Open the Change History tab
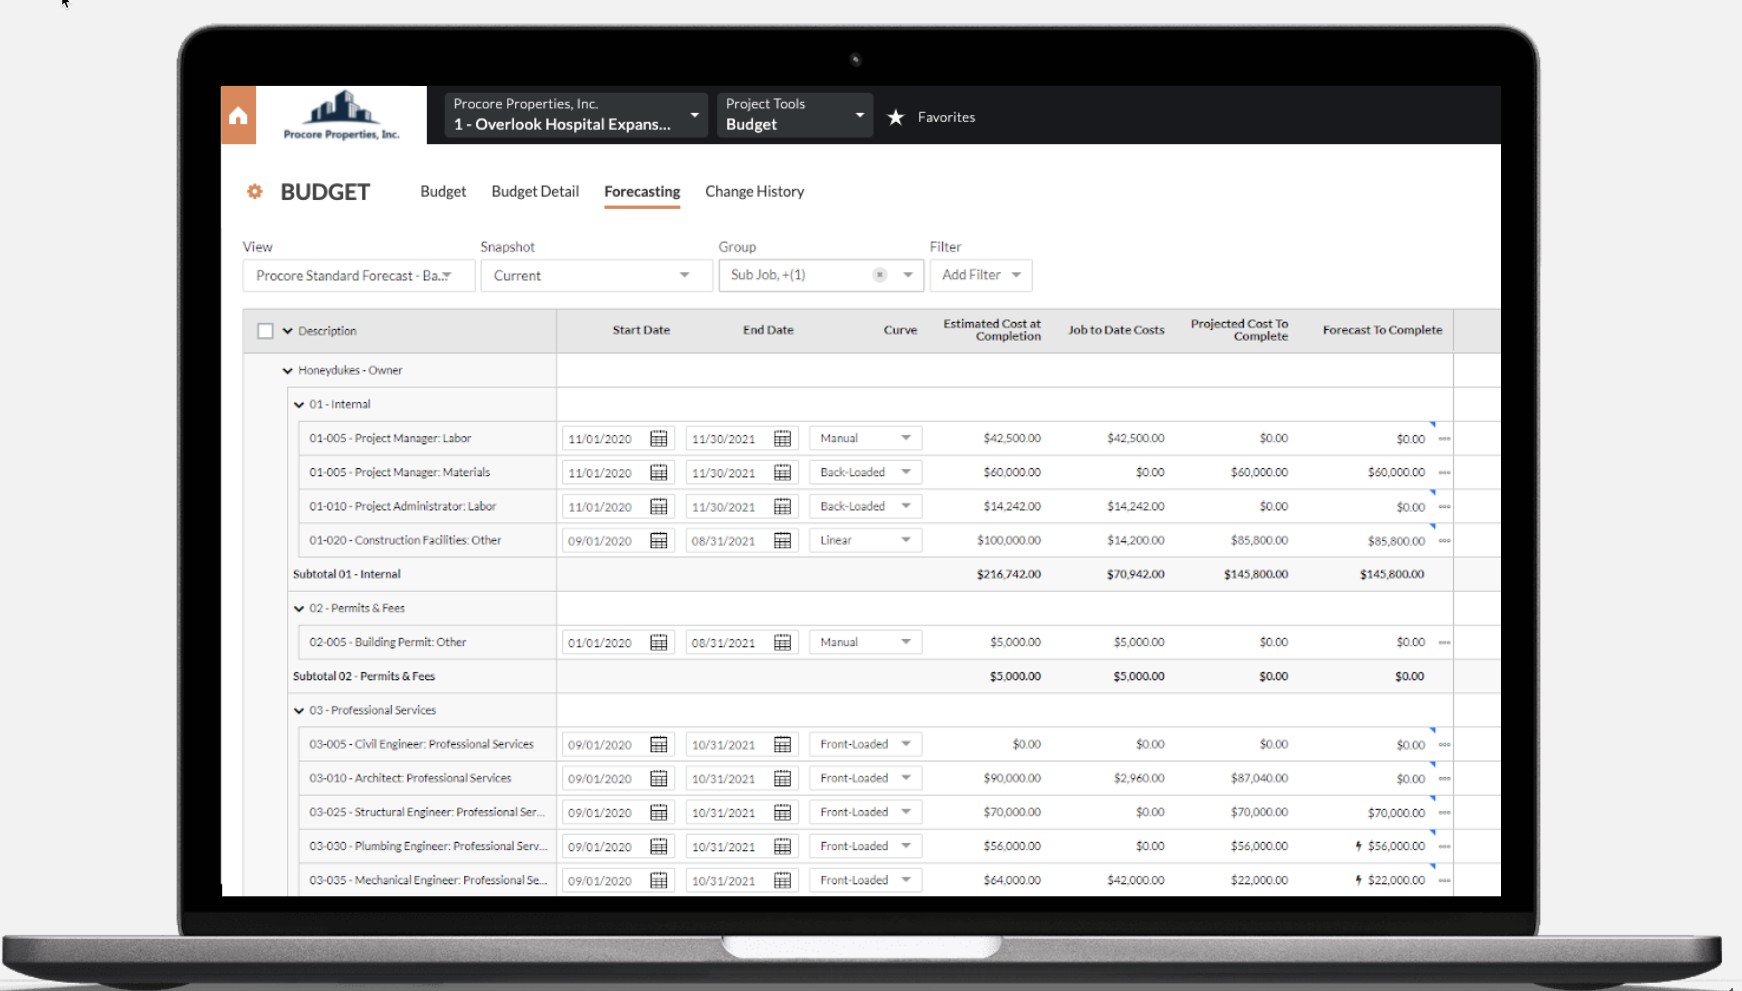 (x=755, y=191)
